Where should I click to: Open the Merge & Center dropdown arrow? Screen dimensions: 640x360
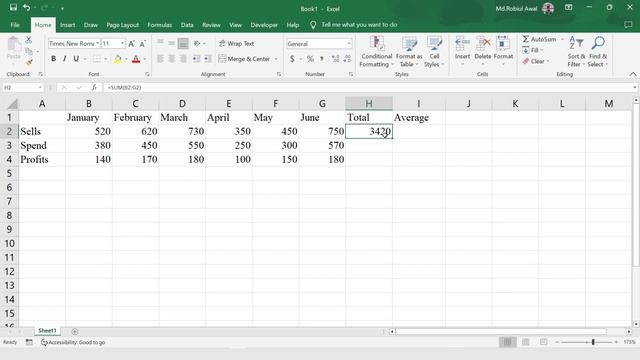point(276,59)
